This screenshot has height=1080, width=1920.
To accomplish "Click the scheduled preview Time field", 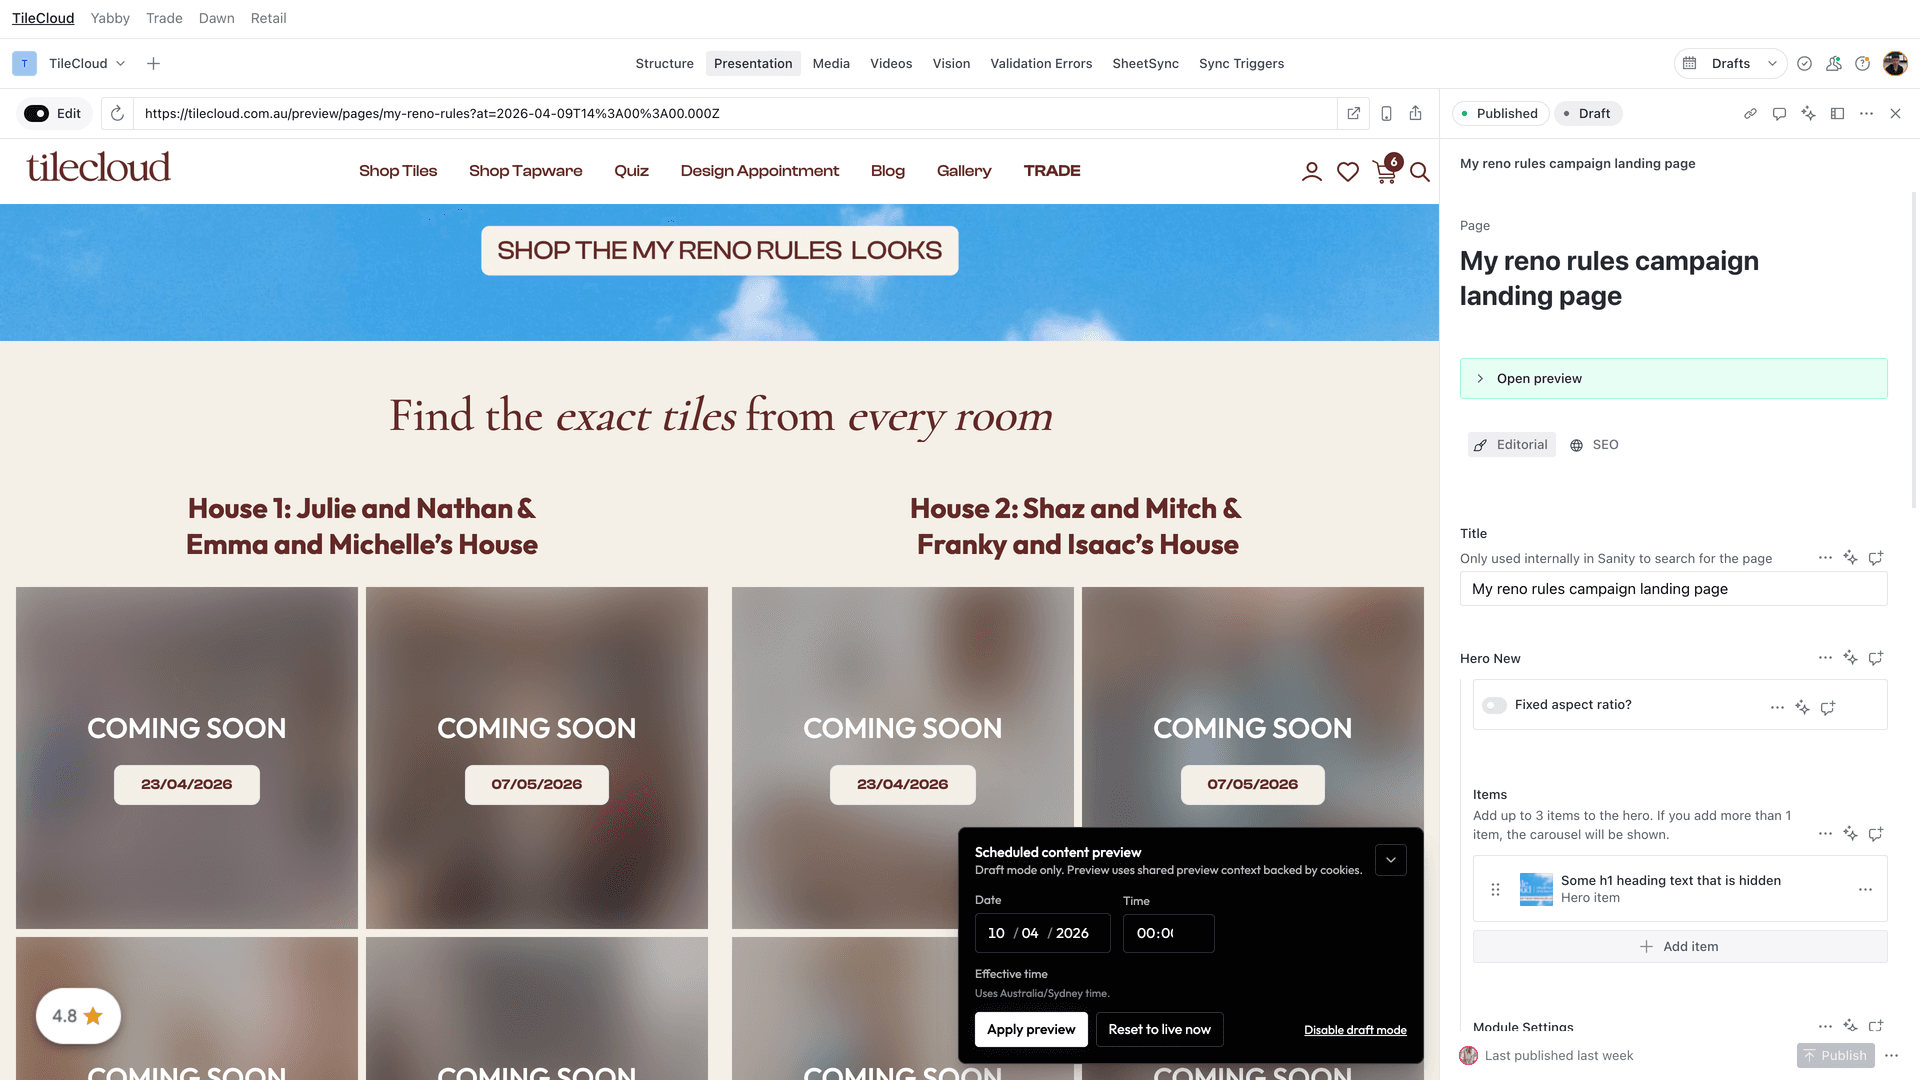I will point(1168,933).
